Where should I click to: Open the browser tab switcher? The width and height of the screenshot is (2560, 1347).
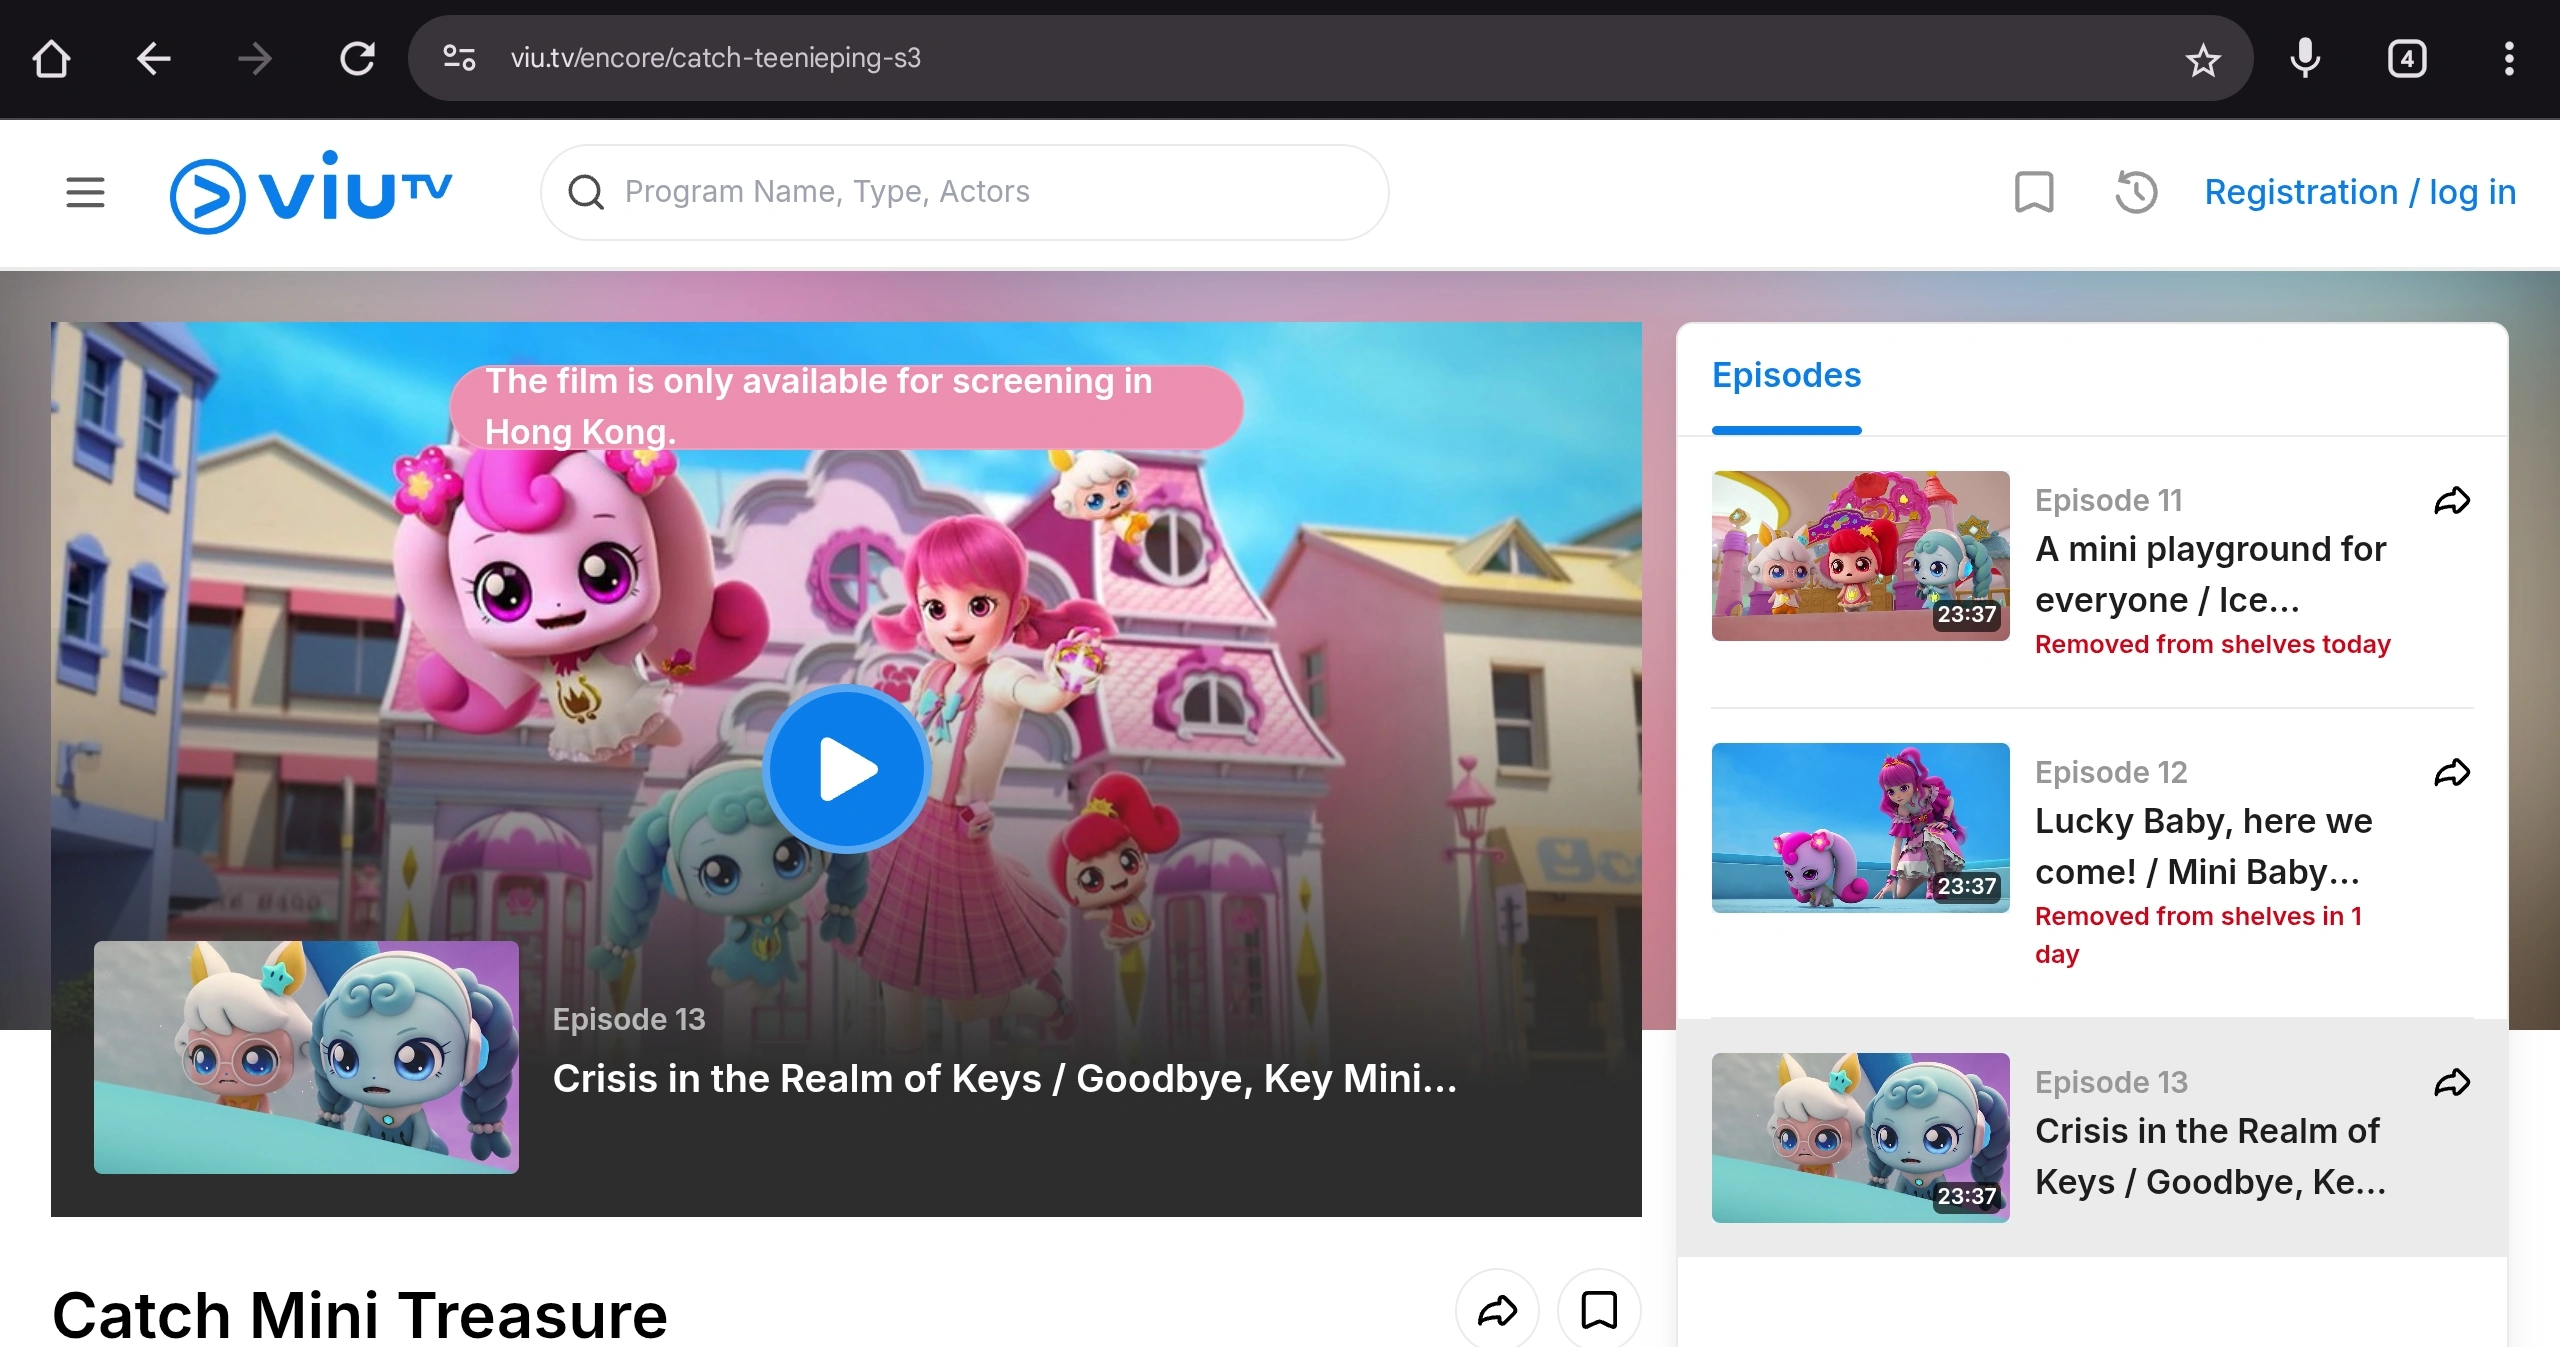2407,58
